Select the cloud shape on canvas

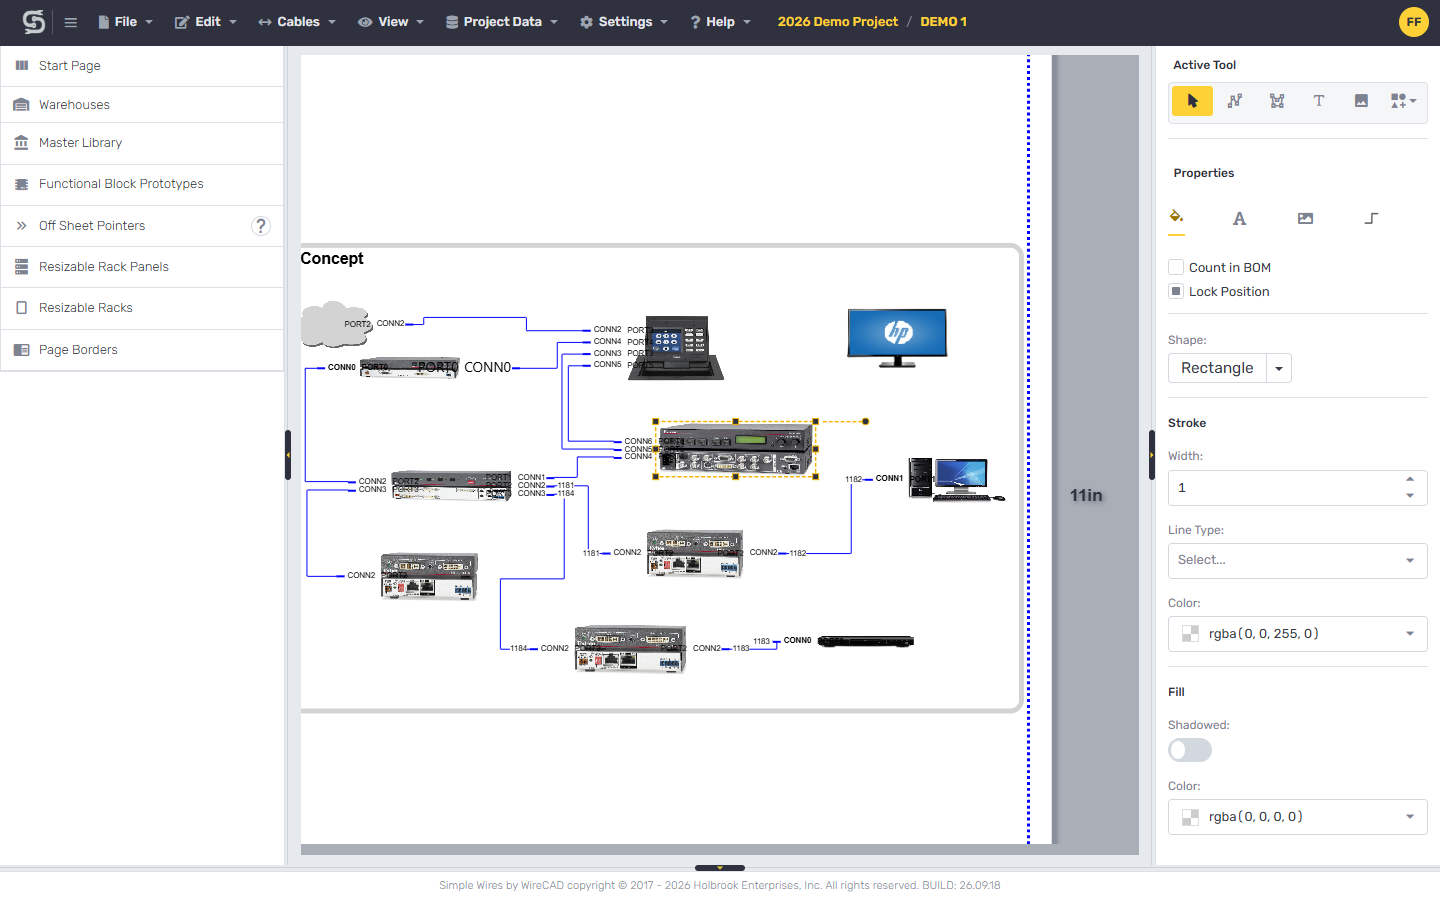tap(335, 324)
